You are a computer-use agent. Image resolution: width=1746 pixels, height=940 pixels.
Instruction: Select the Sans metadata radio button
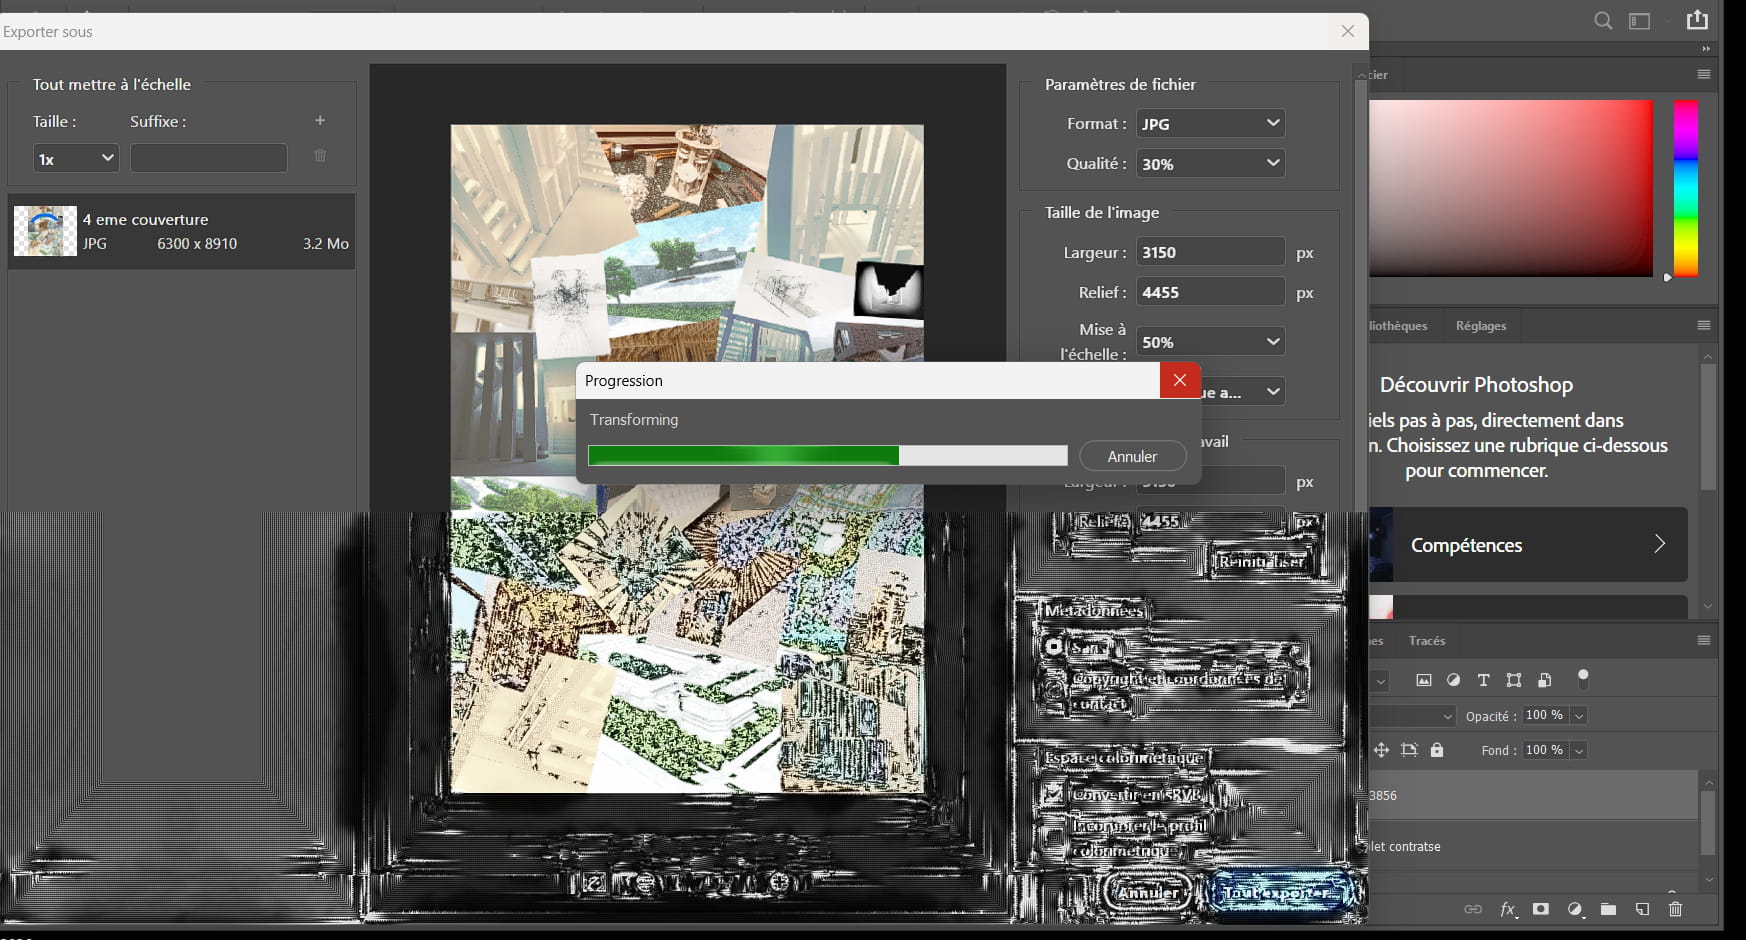click(x=1054, y=647)
